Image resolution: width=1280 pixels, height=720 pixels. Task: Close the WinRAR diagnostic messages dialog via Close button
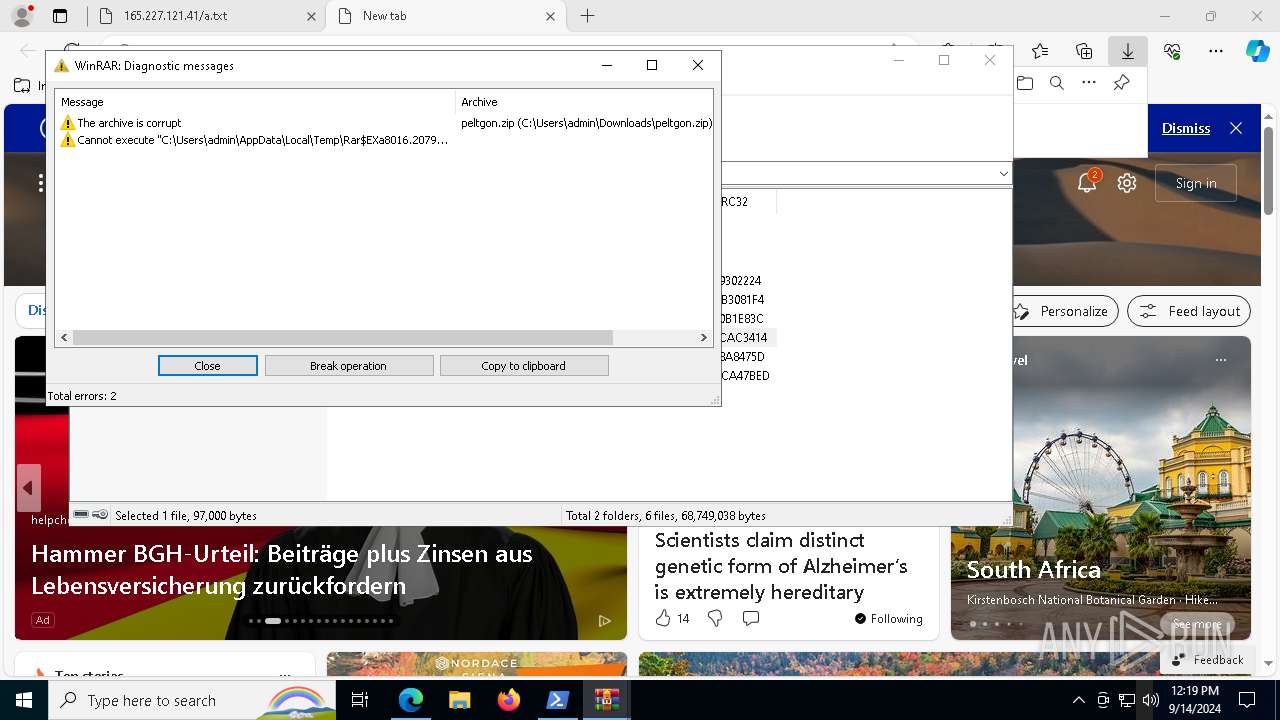(x=207, y=366)
